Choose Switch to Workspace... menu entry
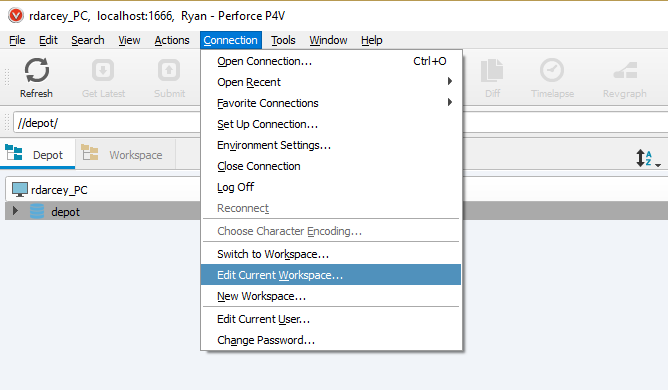The image size is (668, 391). [x=331, y=254]
